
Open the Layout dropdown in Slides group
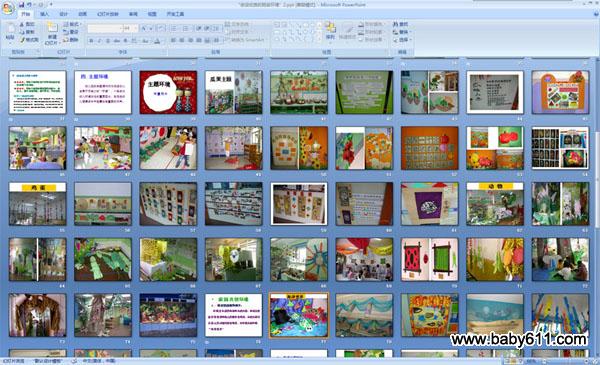click(72, 24)
